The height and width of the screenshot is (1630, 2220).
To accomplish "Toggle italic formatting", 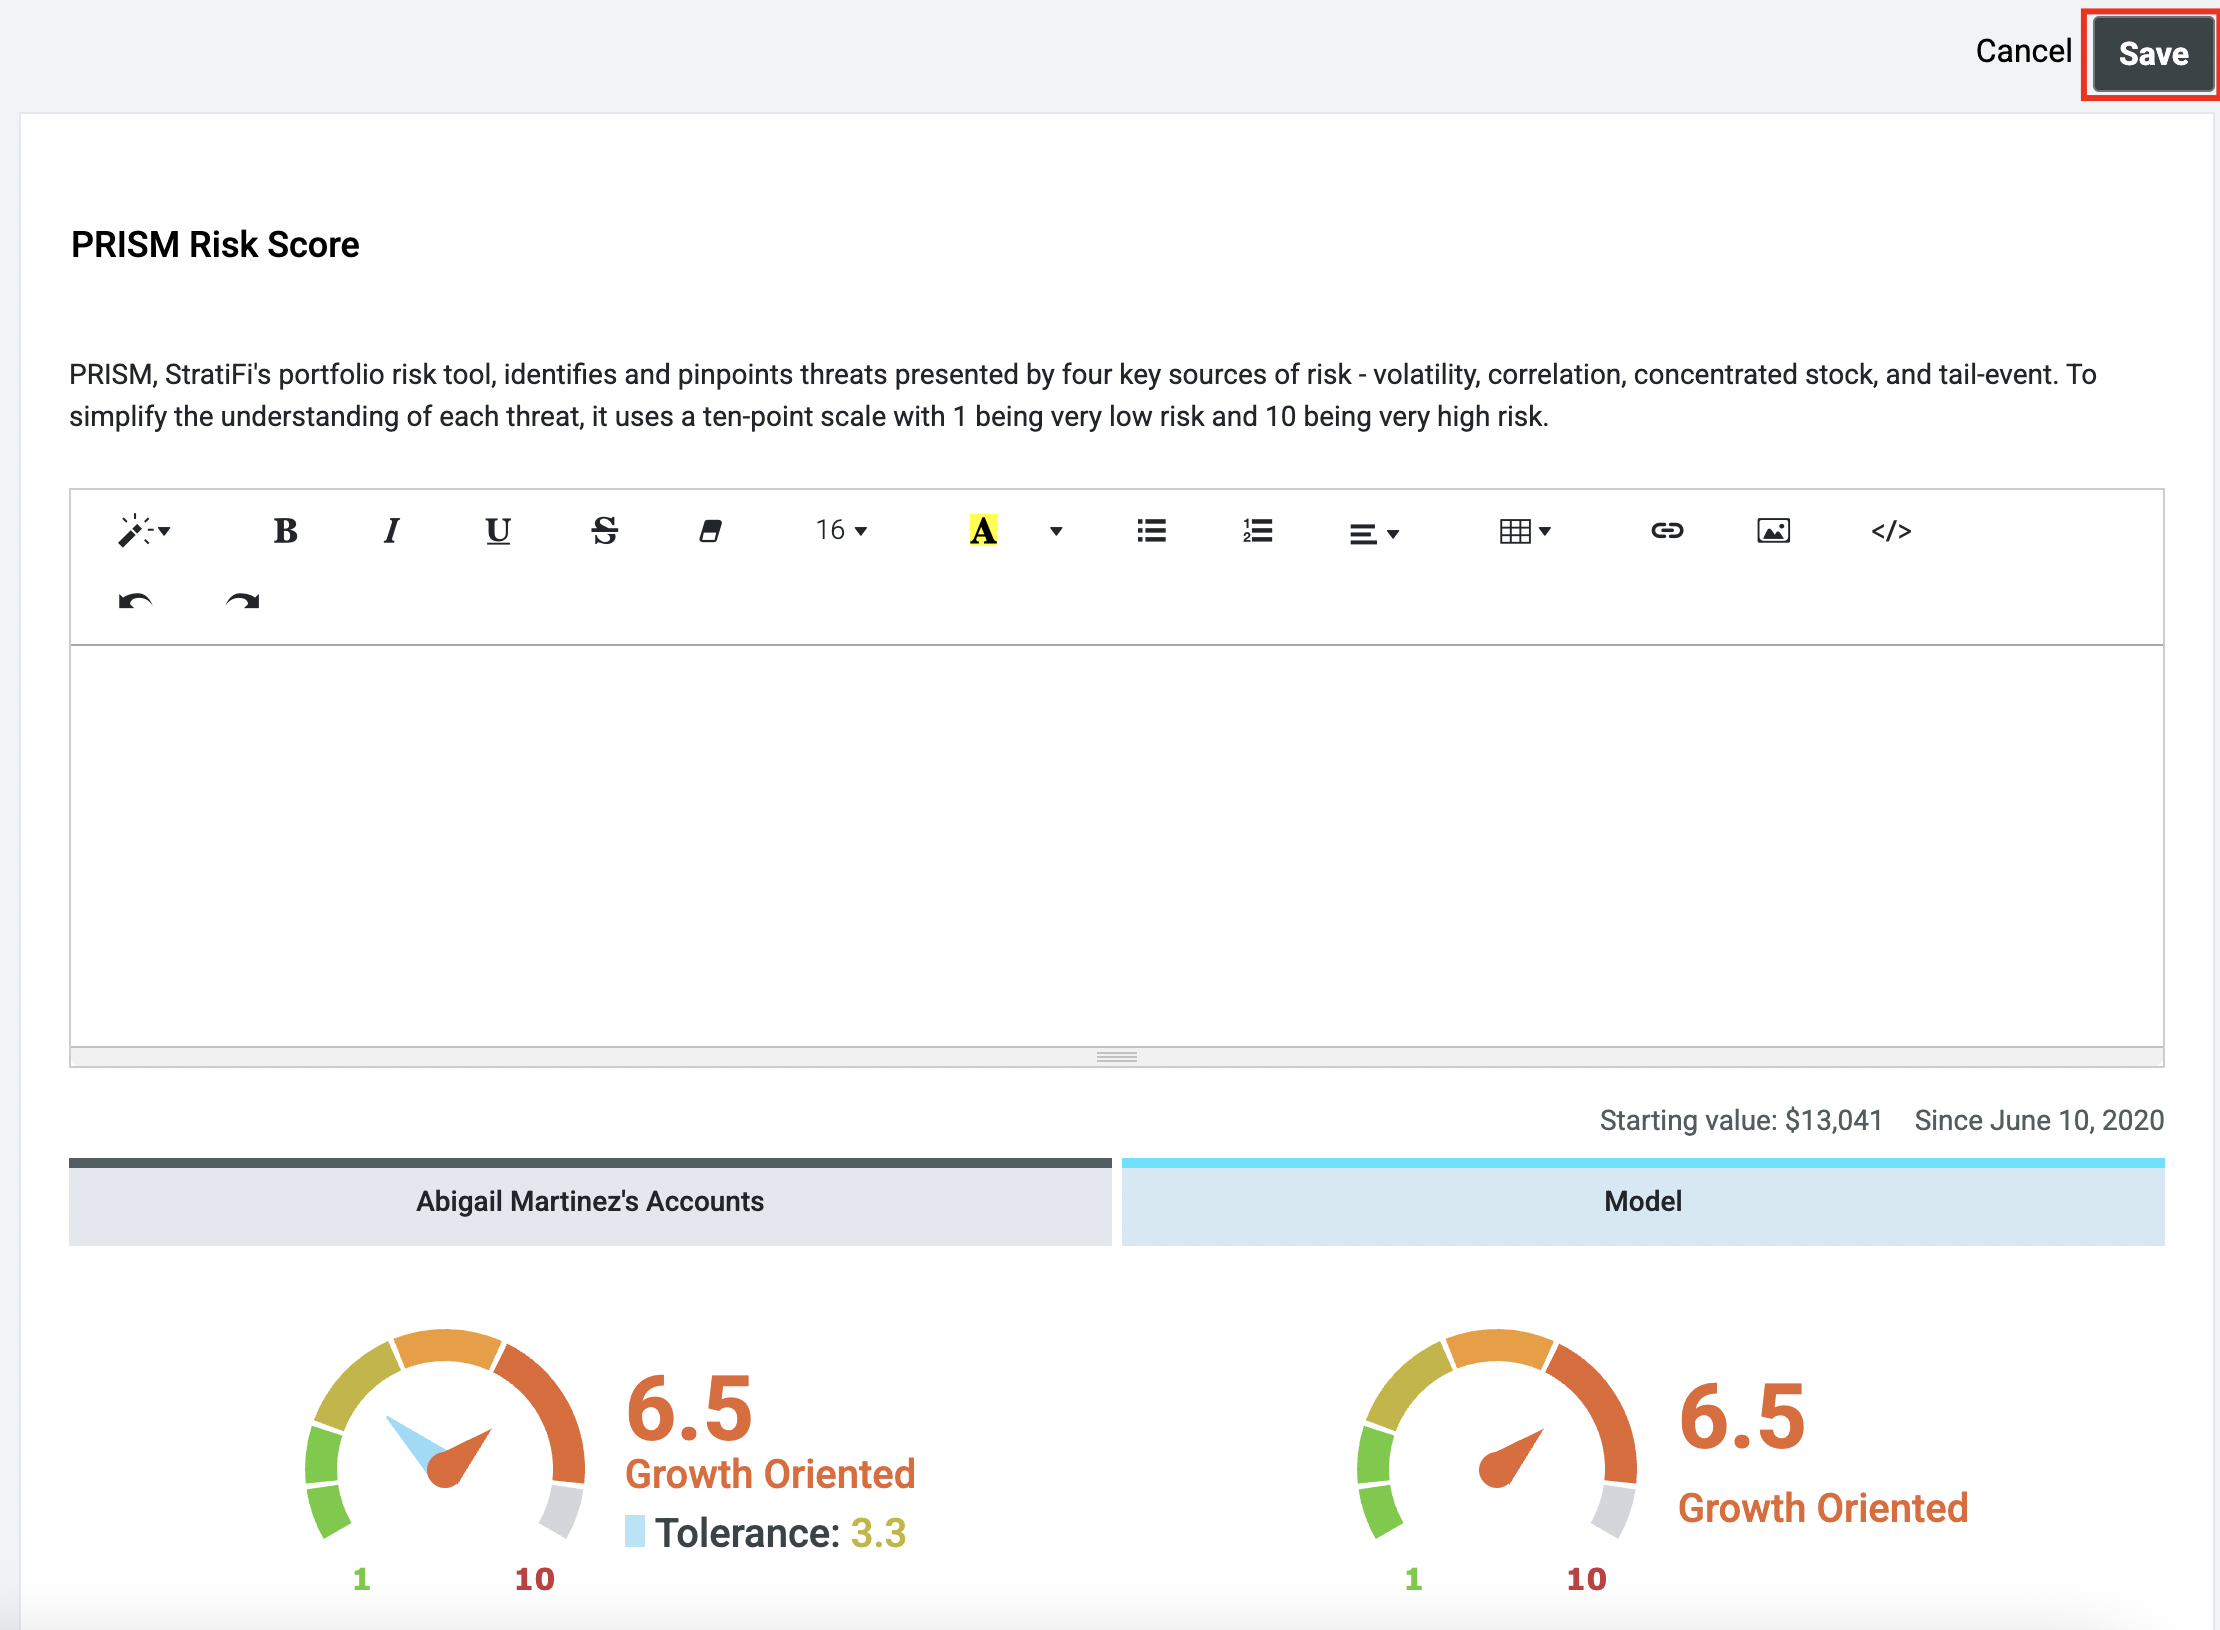I will coord(391,530).
